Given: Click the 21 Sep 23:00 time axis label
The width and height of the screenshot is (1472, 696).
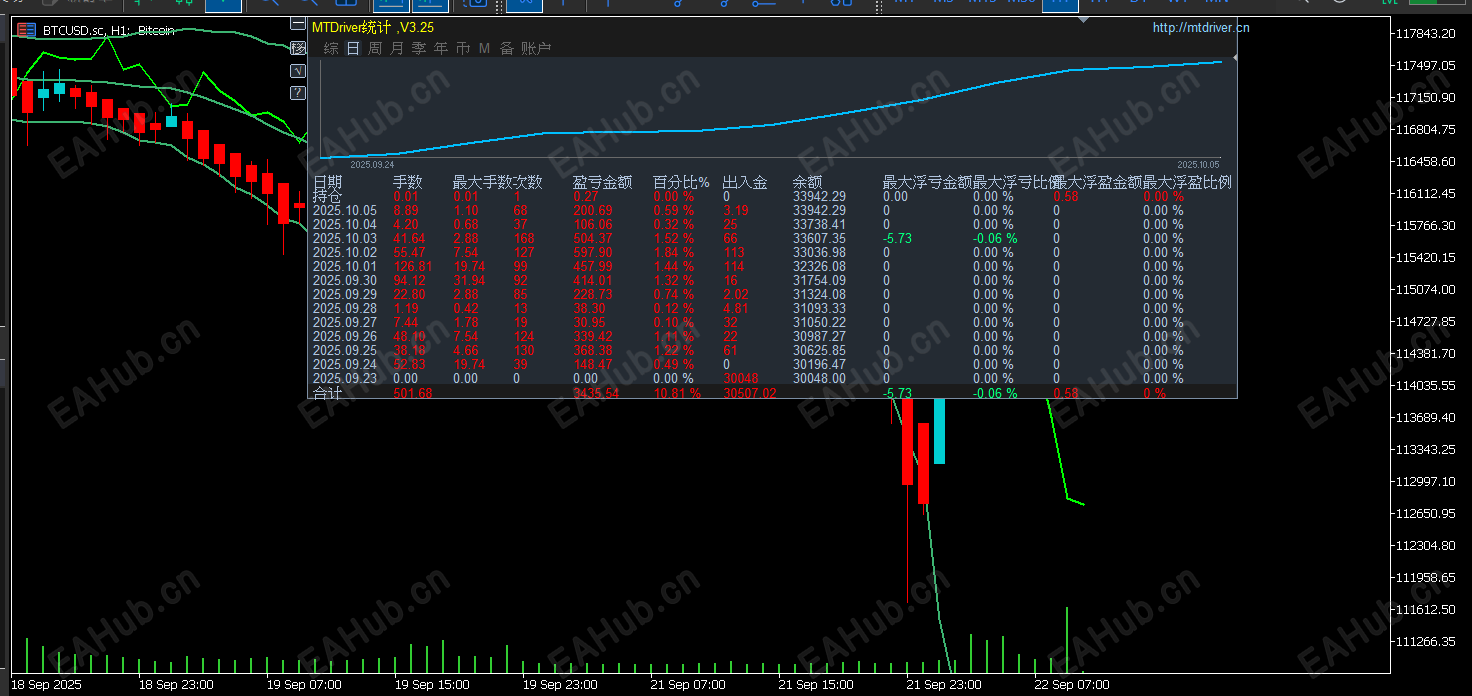Looking at the screenshot, I should pyautogui.click(x=943, y=685).
